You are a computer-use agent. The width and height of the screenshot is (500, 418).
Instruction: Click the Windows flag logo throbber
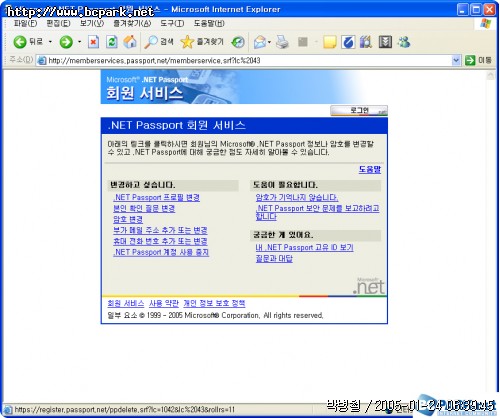tap(485, 23)
